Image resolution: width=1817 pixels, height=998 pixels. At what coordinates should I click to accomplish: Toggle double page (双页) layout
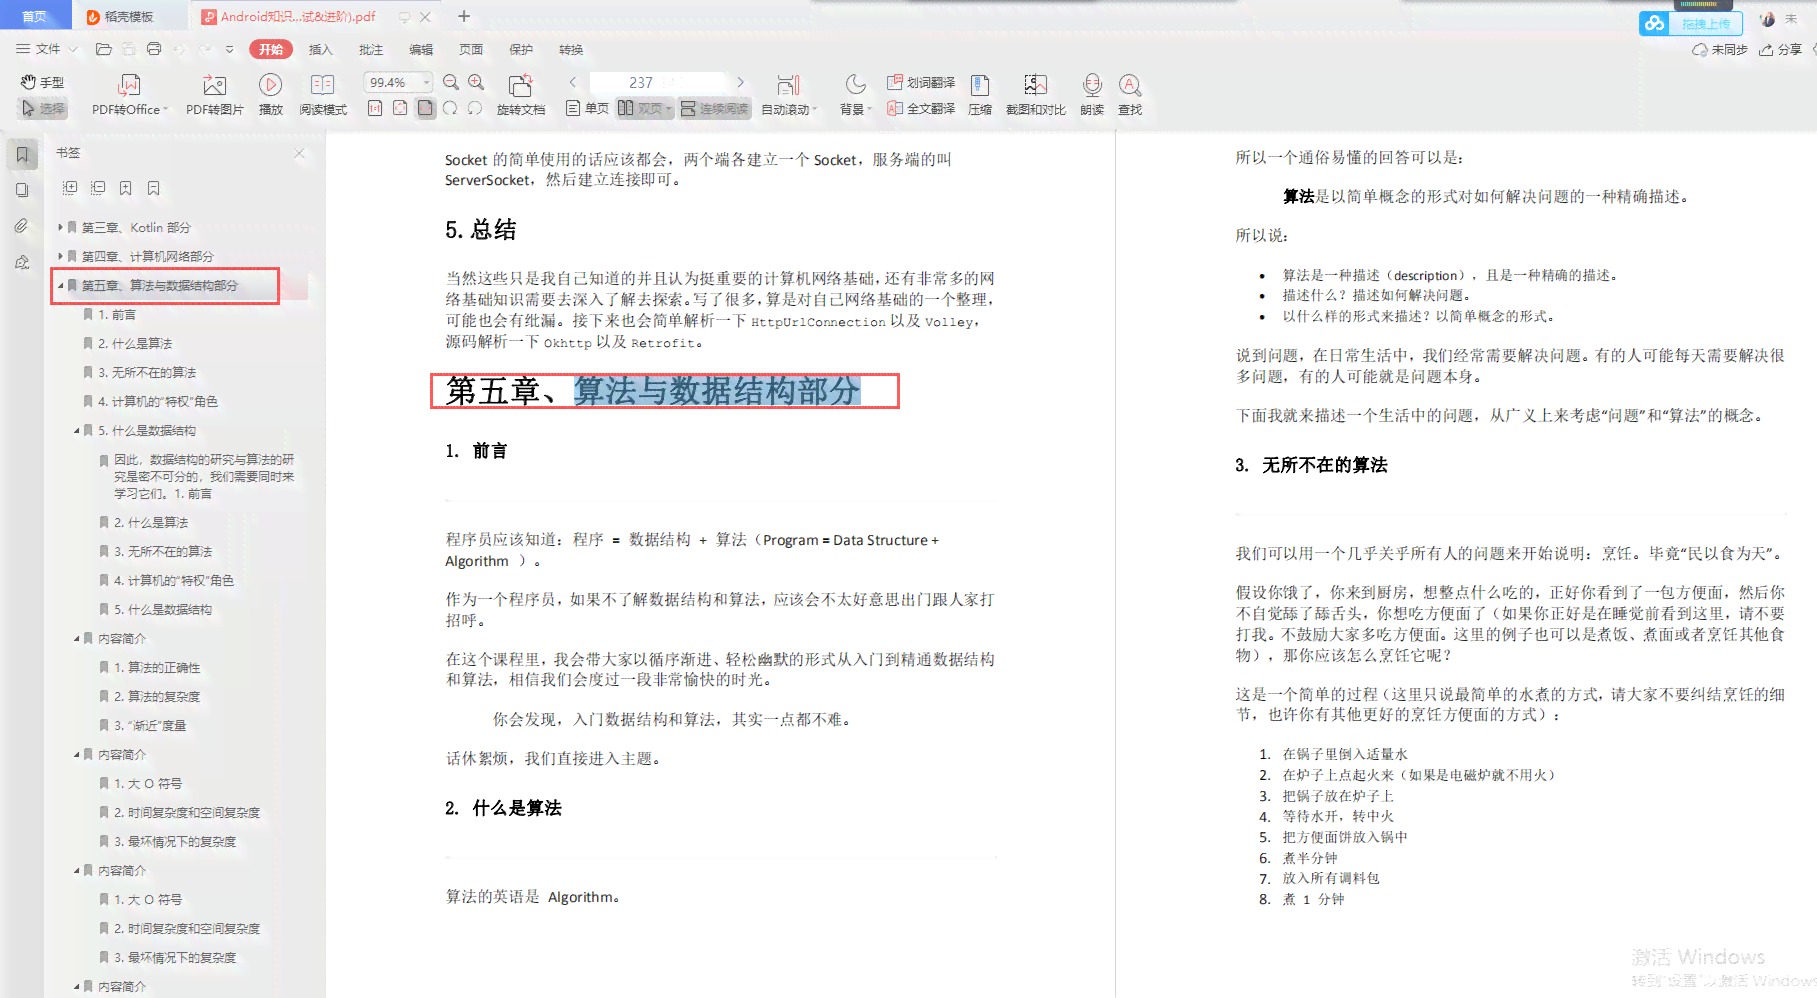[644, 108]
